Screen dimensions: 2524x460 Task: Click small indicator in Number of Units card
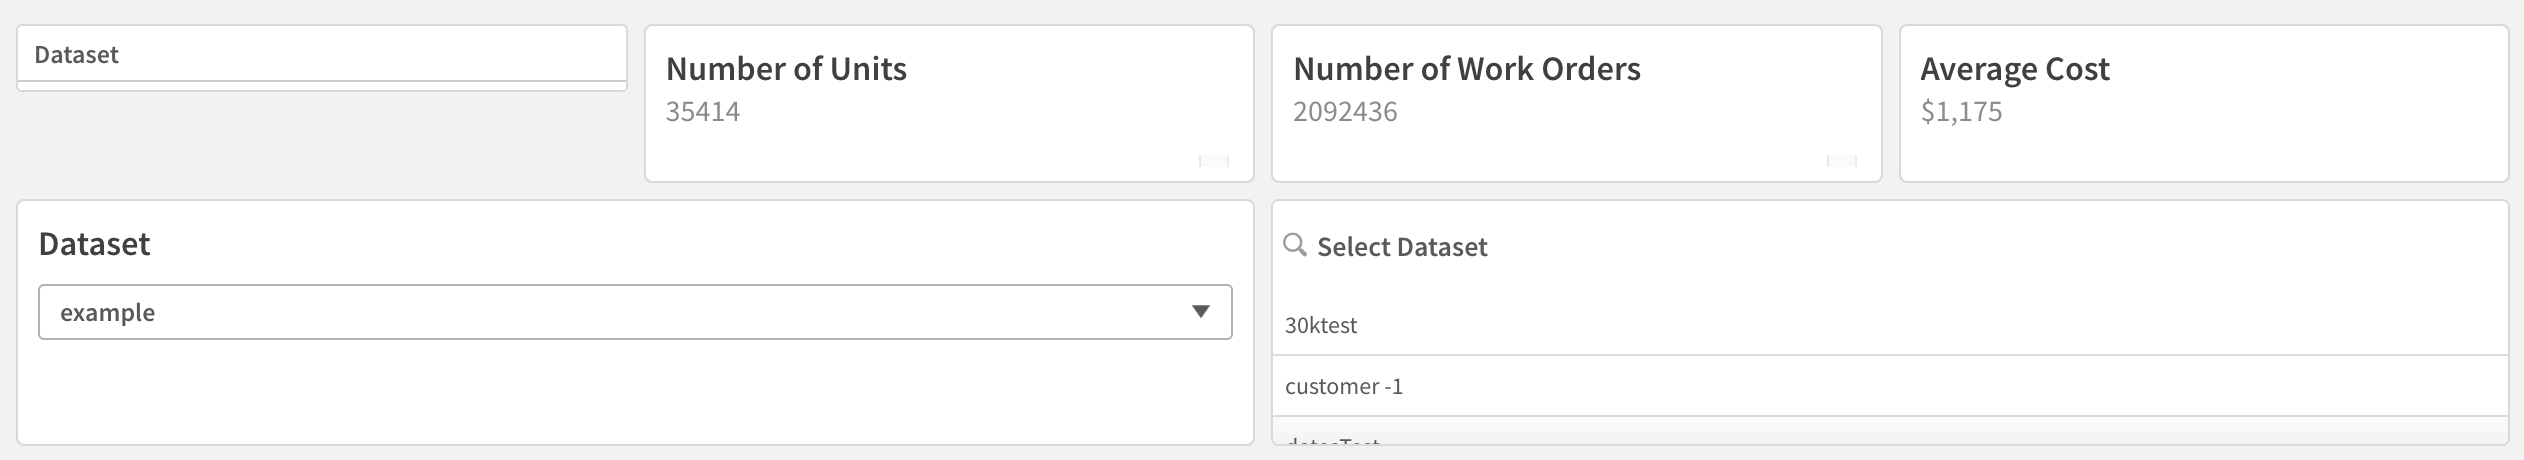coord(1213,161)
